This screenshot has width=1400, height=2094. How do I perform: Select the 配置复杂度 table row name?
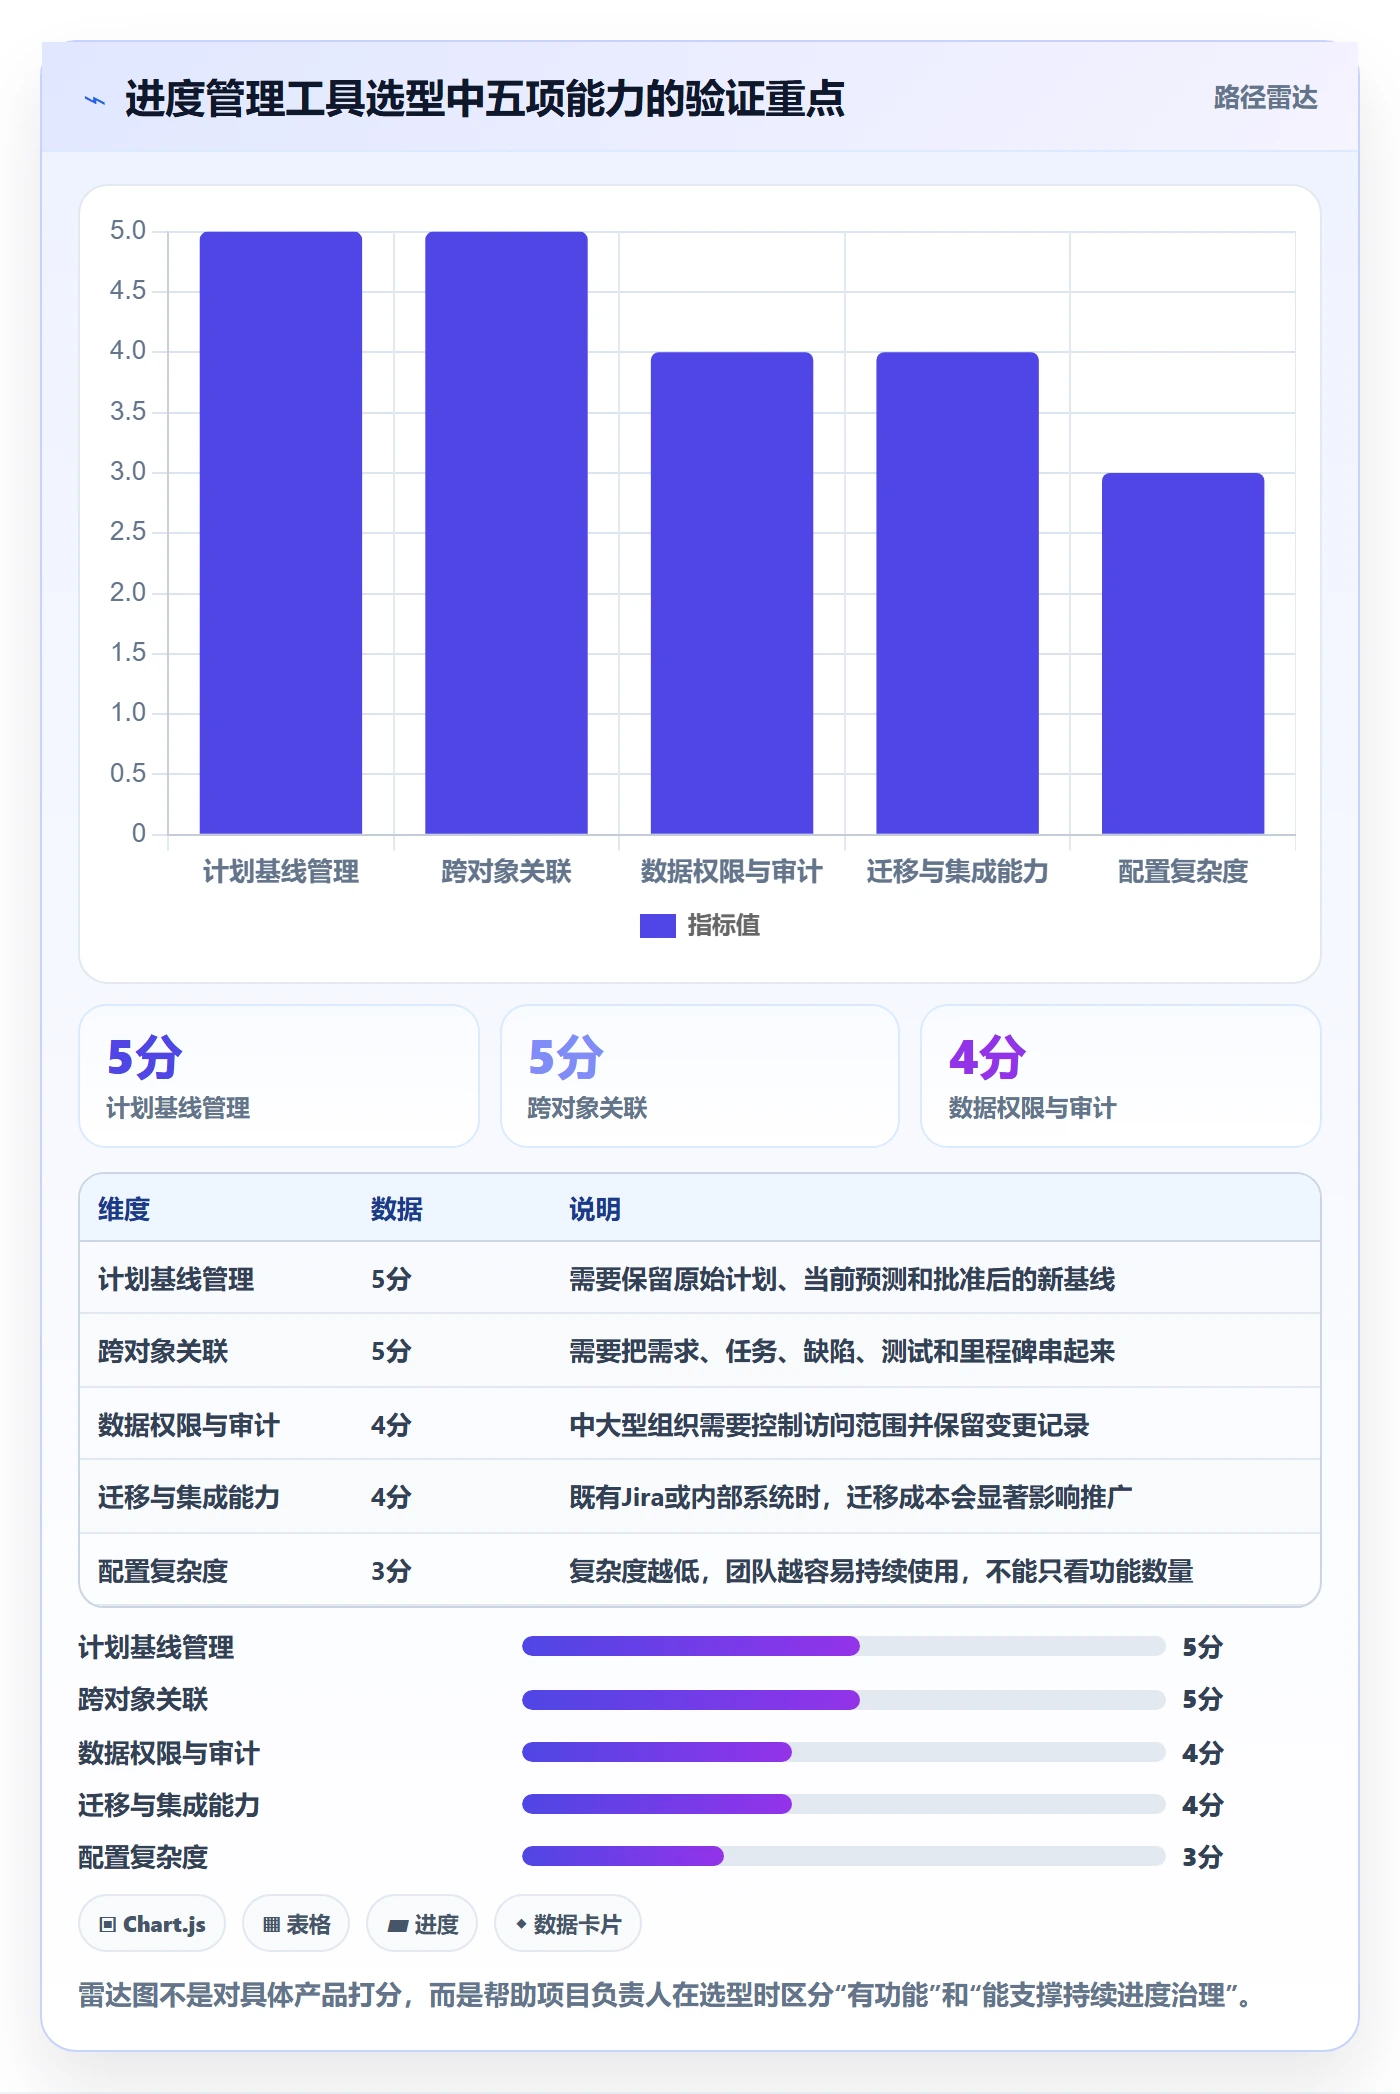[163, 1571]
